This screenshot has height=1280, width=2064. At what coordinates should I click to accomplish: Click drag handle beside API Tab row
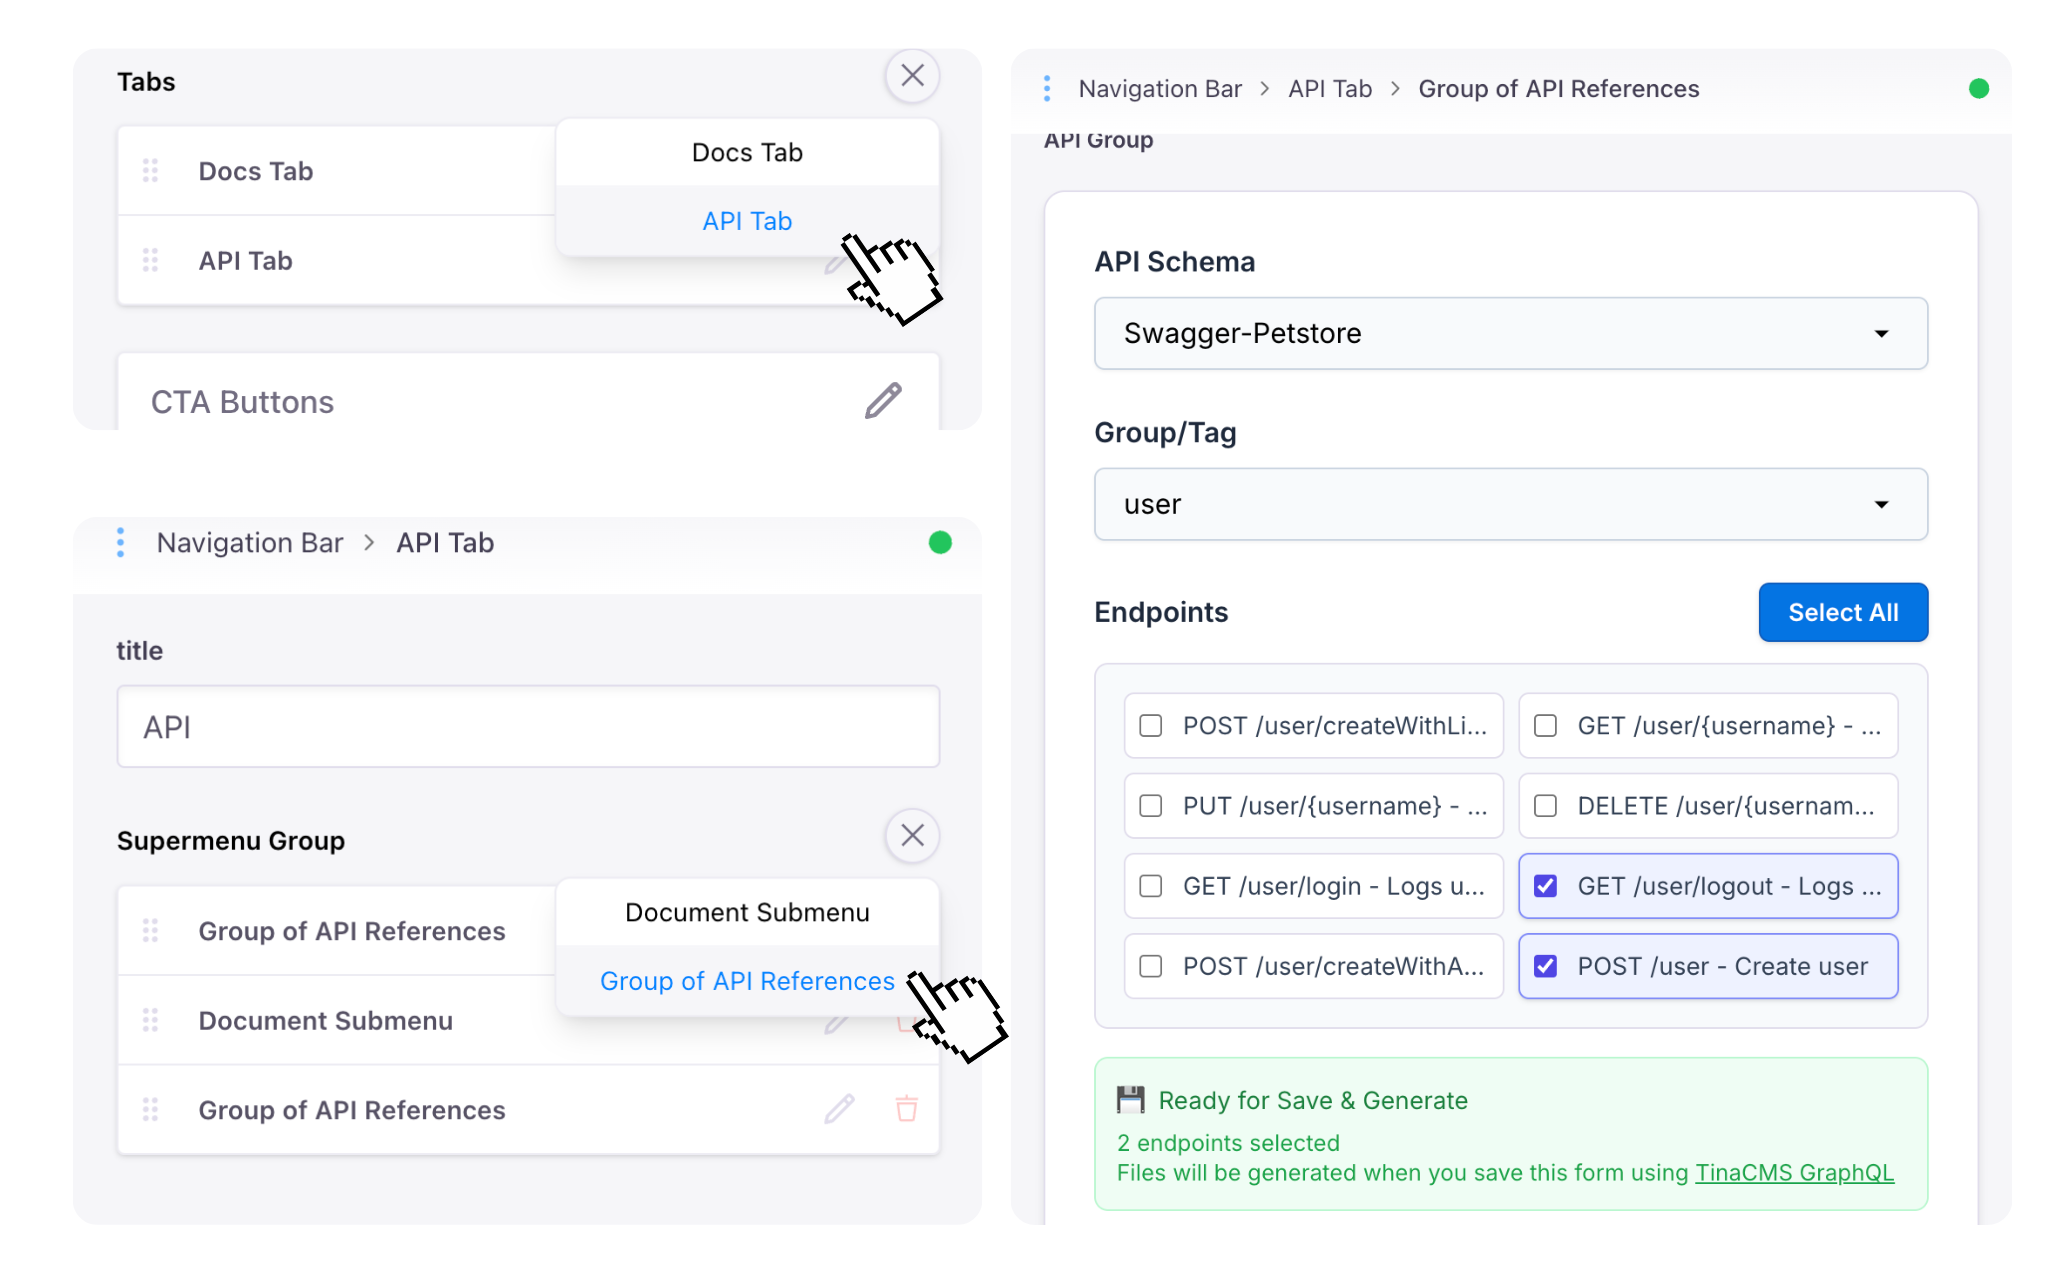(151, 261)
